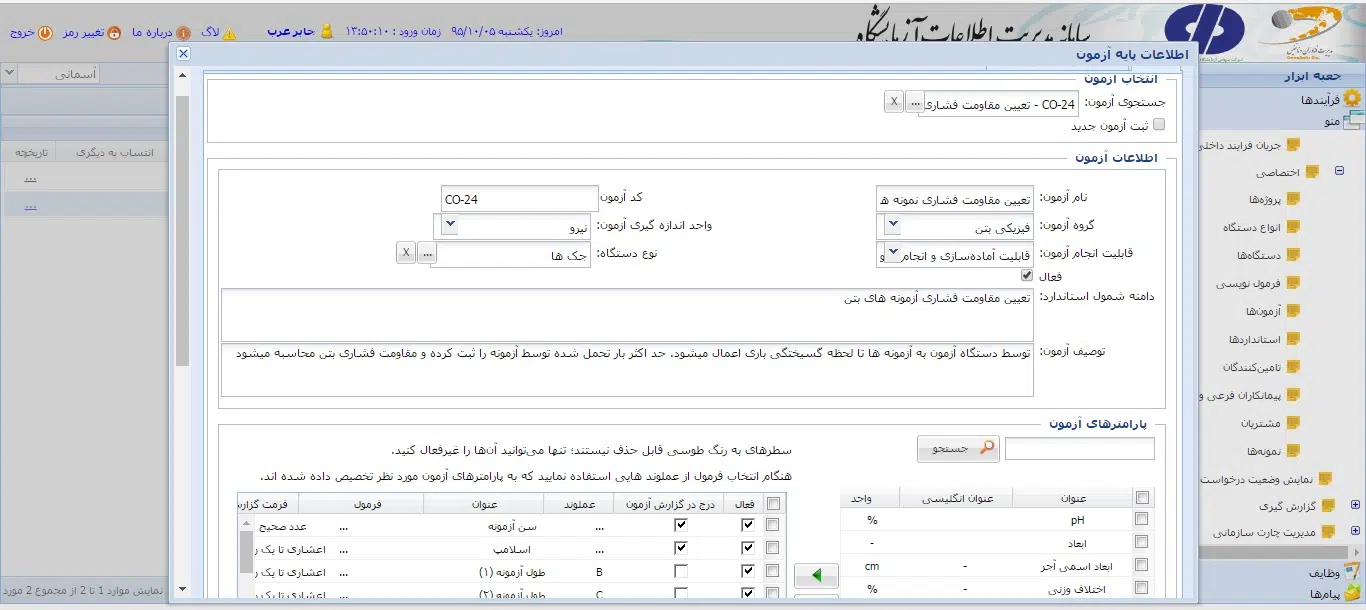
Task: Clear نوع دستگاه with its X button
Action: click(x=405, y=252)
